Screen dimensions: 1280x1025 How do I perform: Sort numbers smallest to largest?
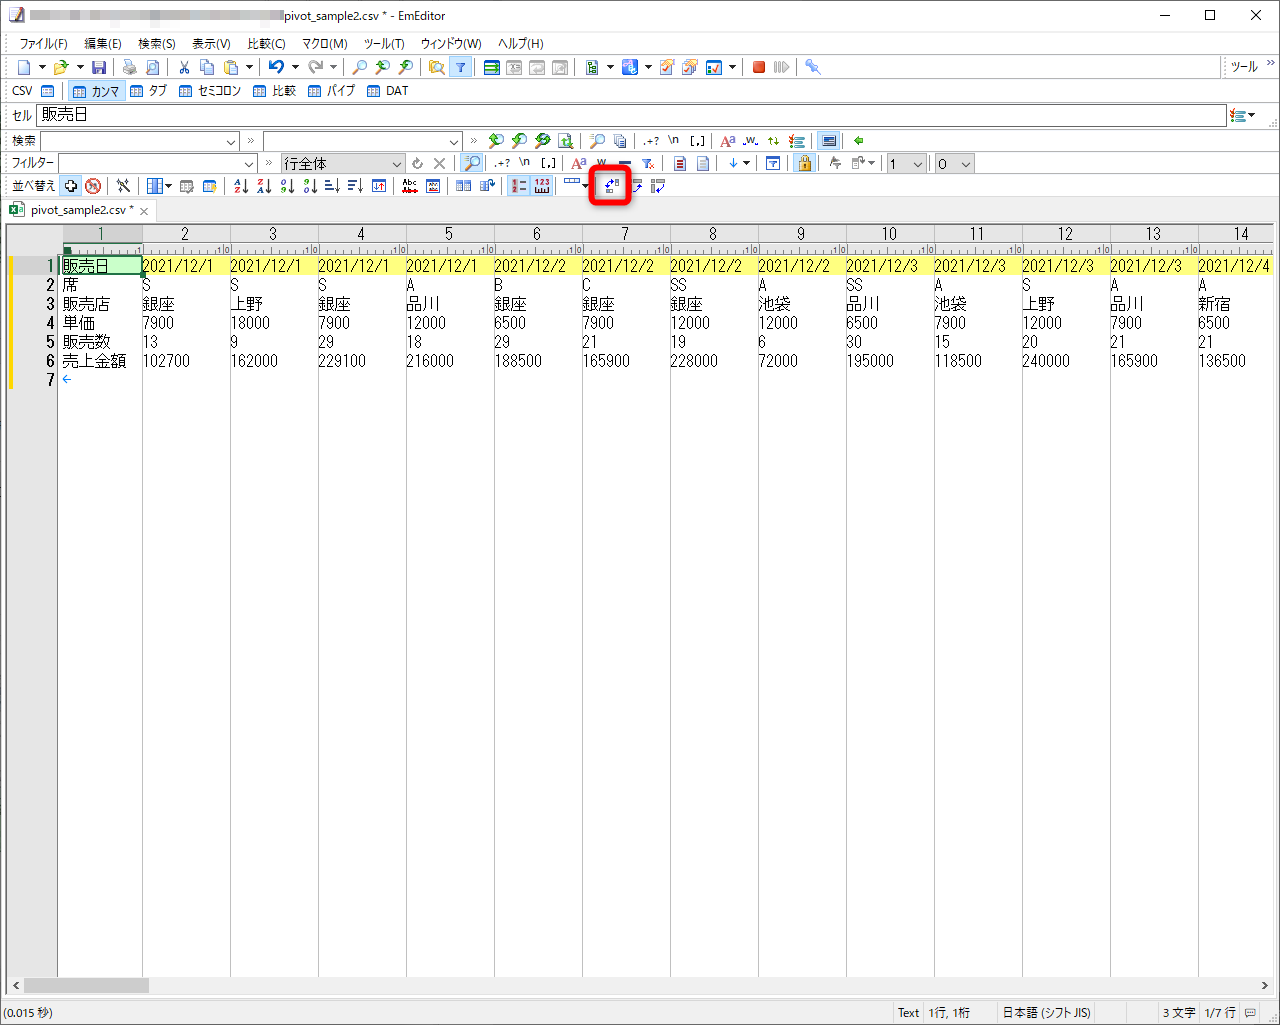click(x=287, y=186)
